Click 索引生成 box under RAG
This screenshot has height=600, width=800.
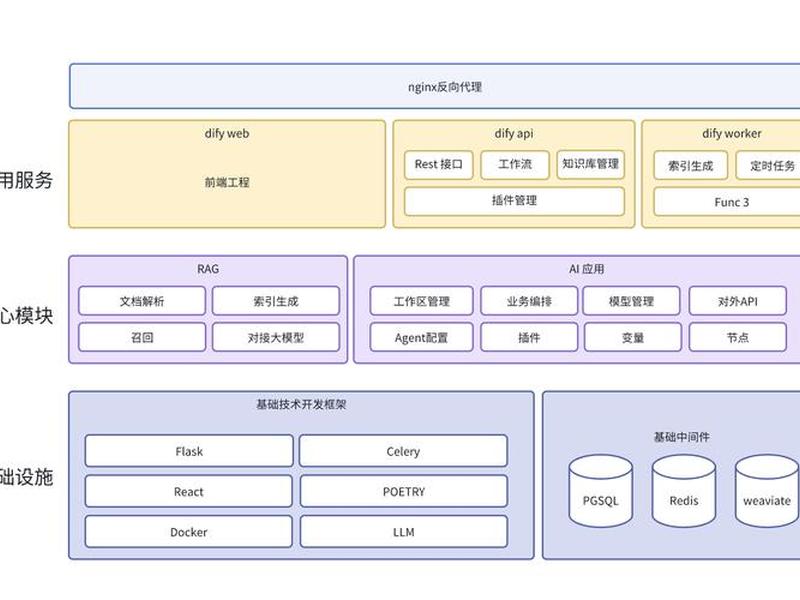point(276,301)
